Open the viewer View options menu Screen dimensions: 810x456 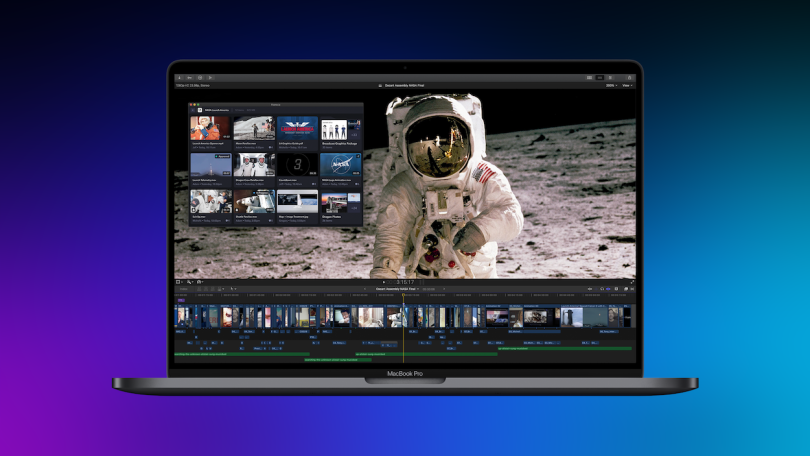point(627,86)
